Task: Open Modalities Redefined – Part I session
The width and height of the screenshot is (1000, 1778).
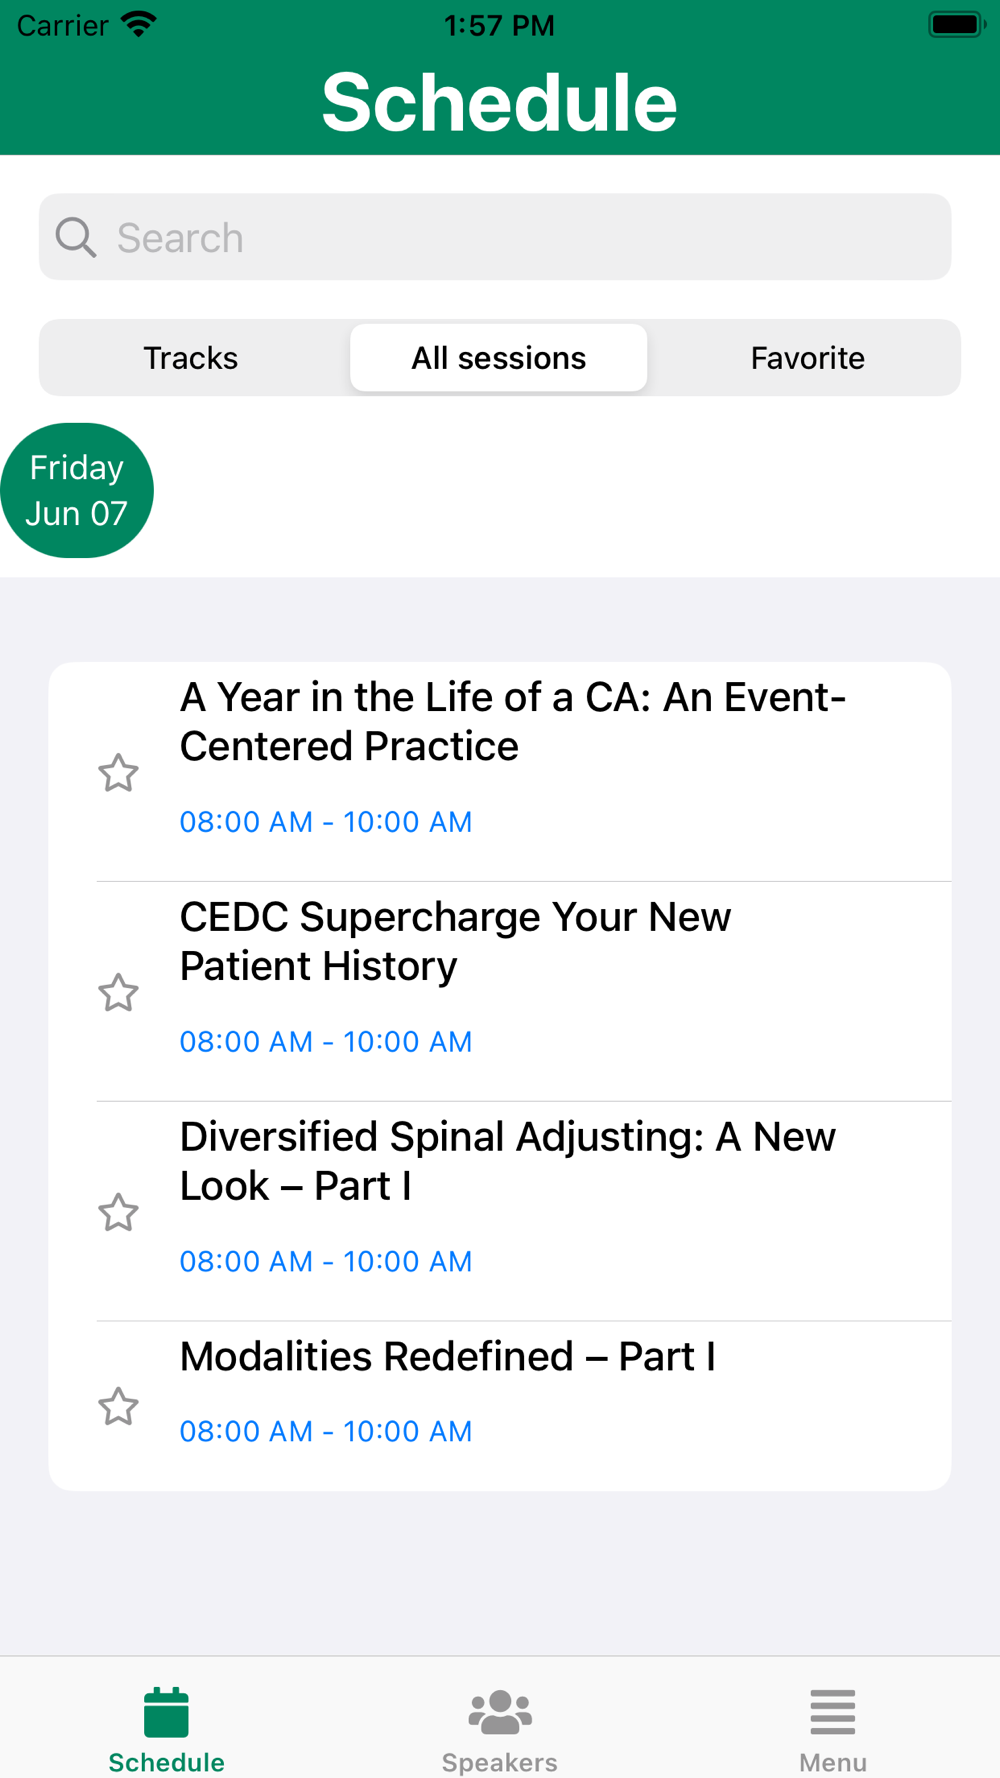Action: coord(448,1357)
